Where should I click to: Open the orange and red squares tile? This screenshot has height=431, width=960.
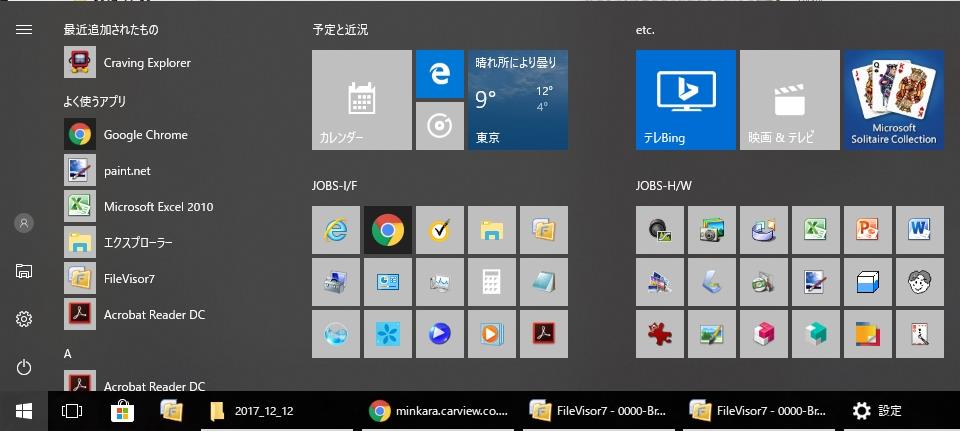click(x=868, y=334)
